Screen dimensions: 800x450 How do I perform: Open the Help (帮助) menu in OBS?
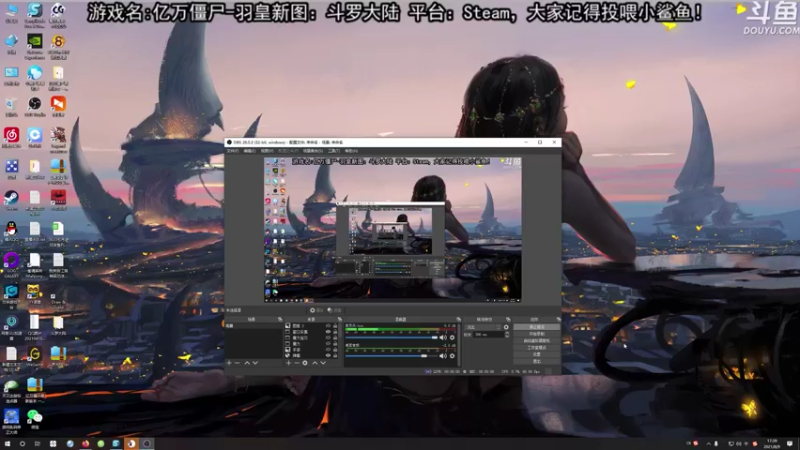click(351, 151)
